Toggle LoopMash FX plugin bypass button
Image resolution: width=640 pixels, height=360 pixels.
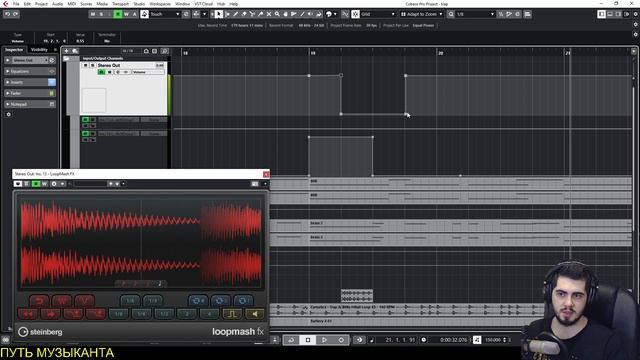[x=18, y=184]
